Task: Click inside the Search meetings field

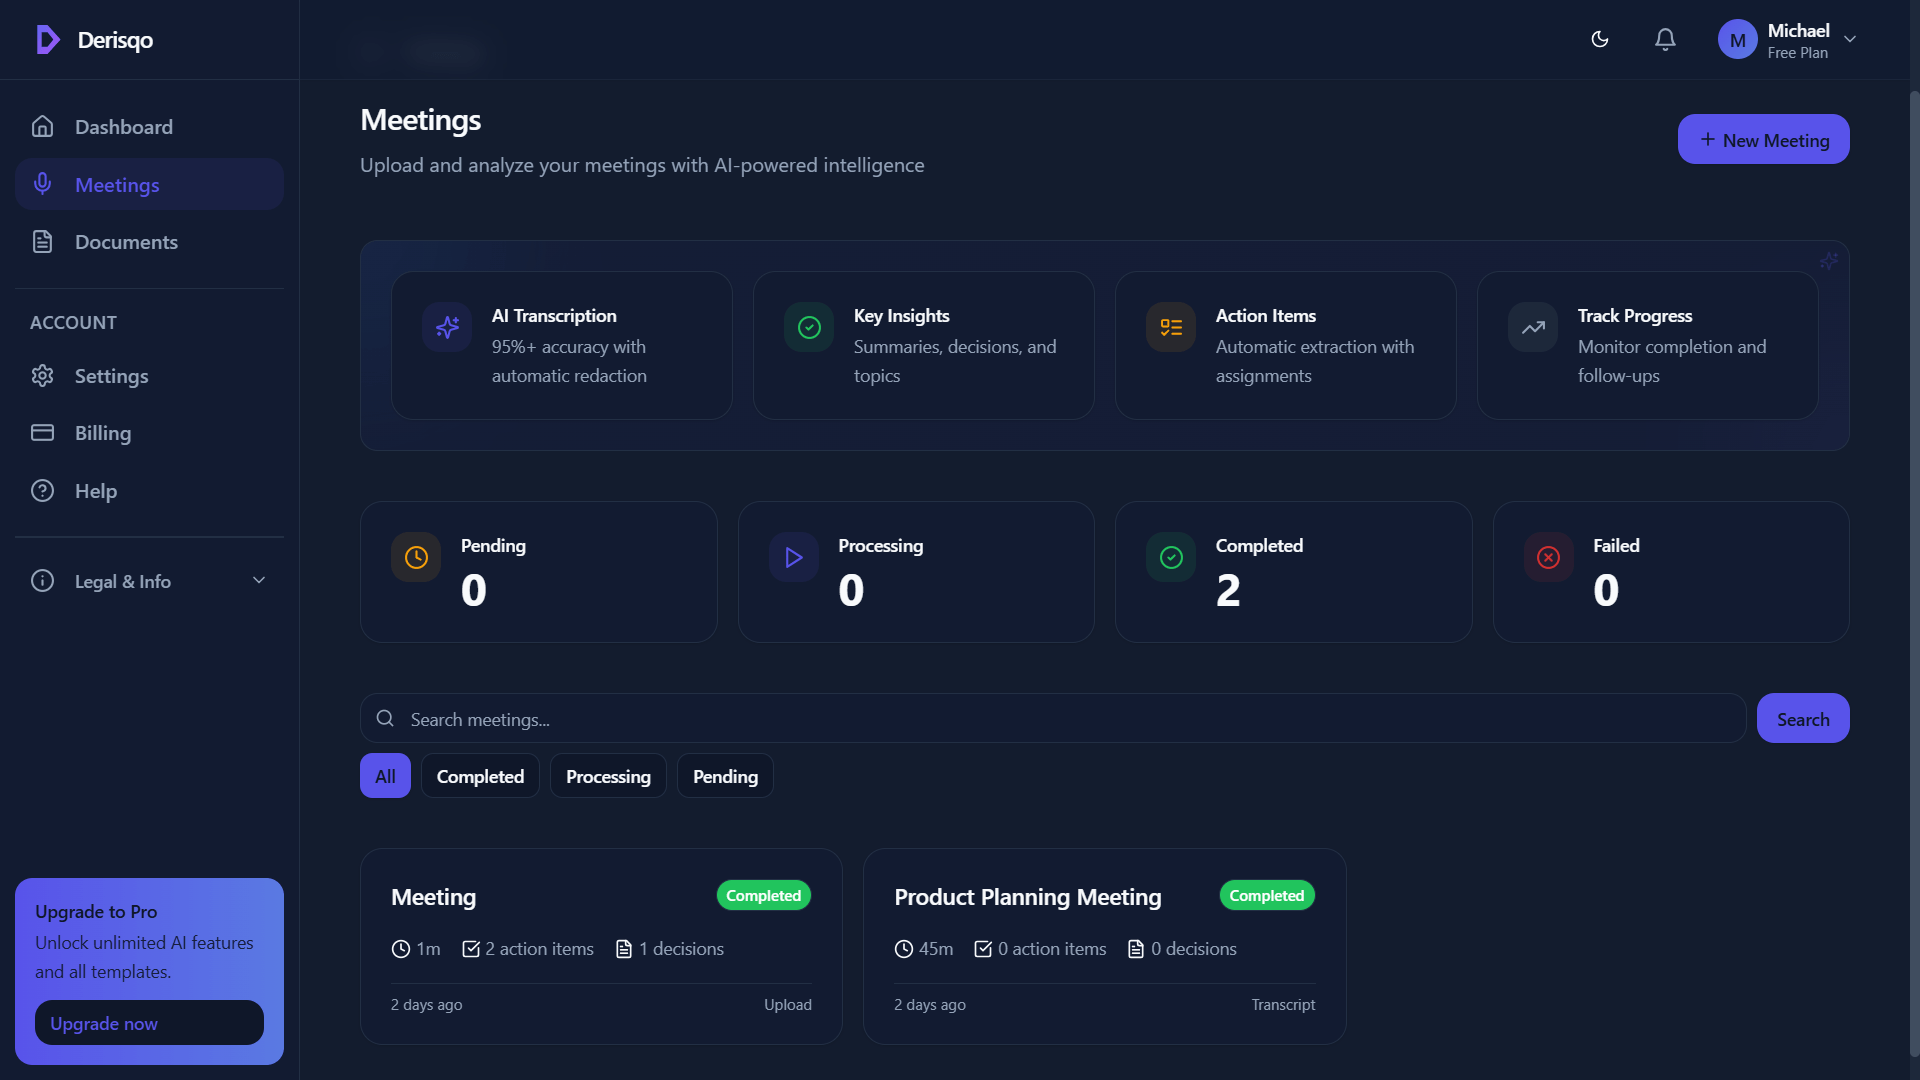Action: click(700, 718)
